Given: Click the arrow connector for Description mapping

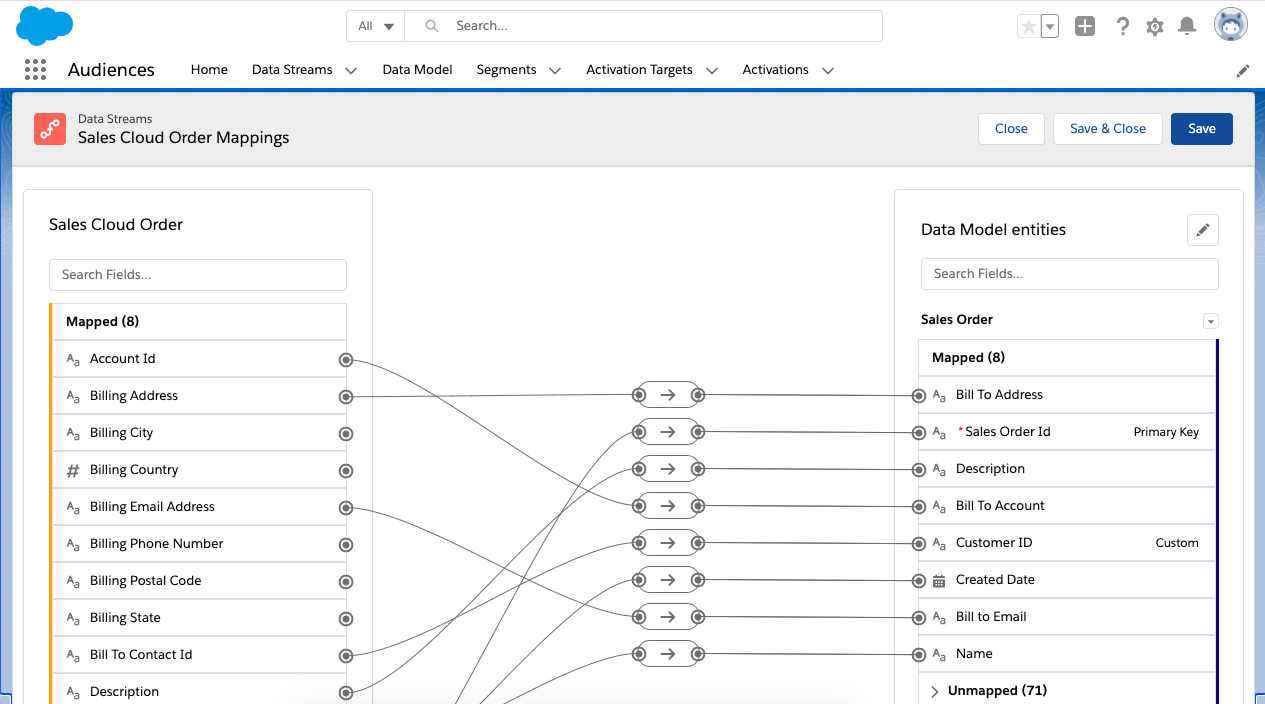Looking at the screenshot, I should click(x=668, y=469).
